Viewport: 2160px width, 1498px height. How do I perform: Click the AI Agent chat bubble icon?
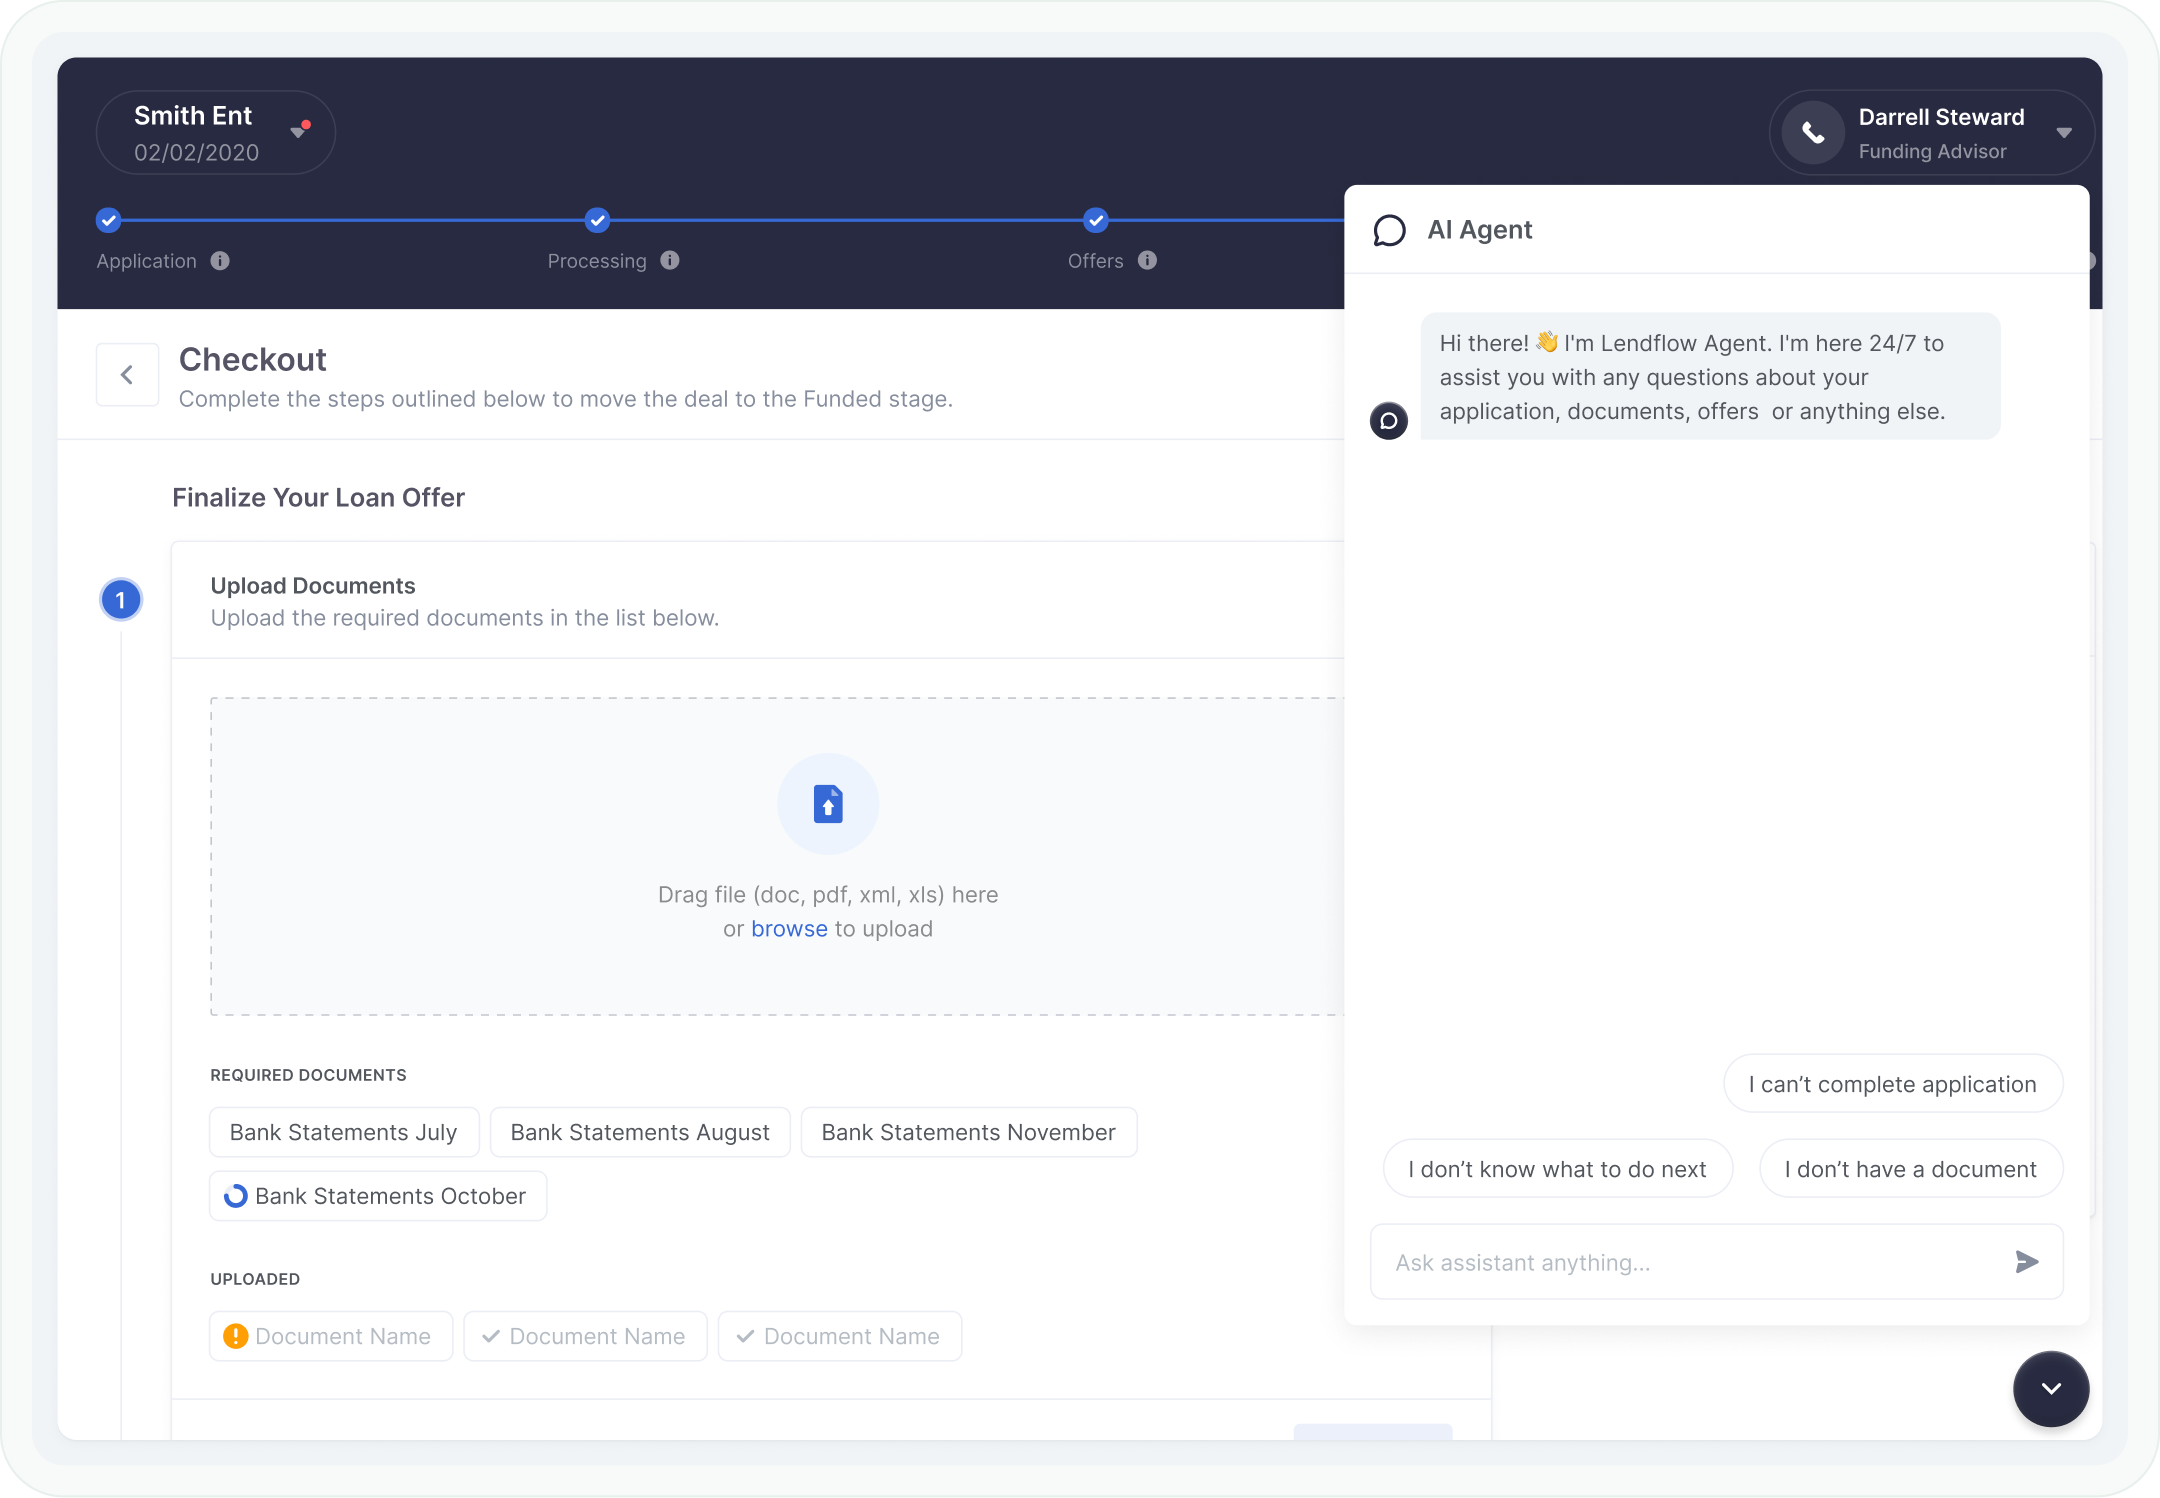pyautogui.click(x=1389, y=230)
